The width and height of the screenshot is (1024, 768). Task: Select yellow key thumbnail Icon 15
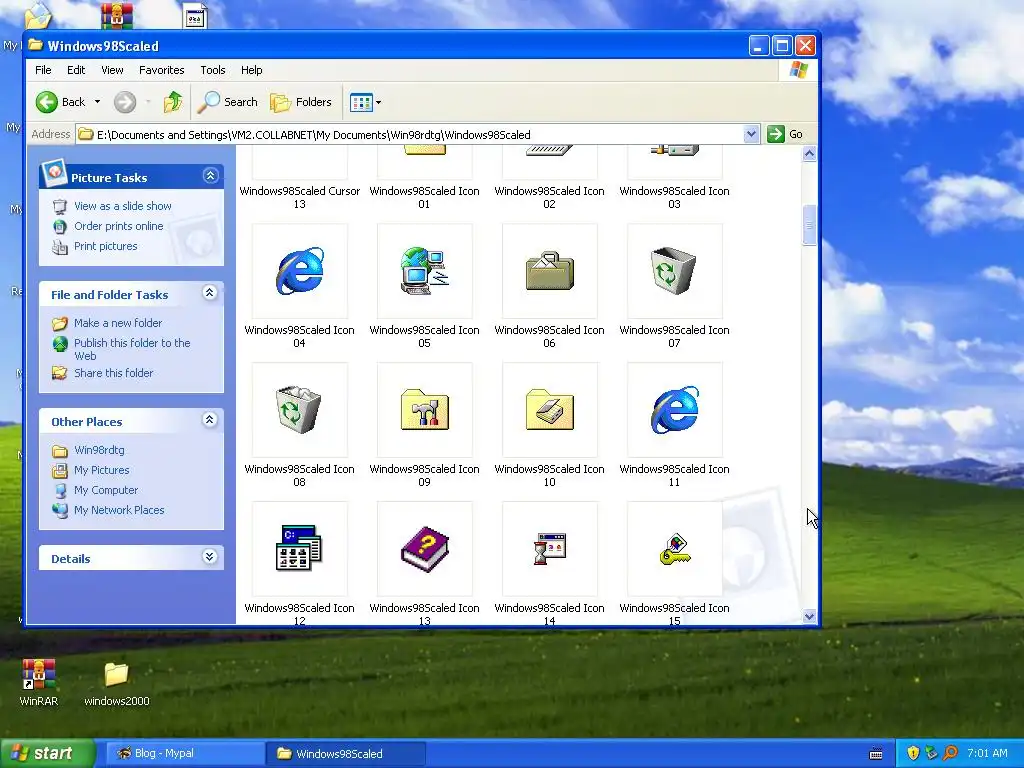point(675,549)
